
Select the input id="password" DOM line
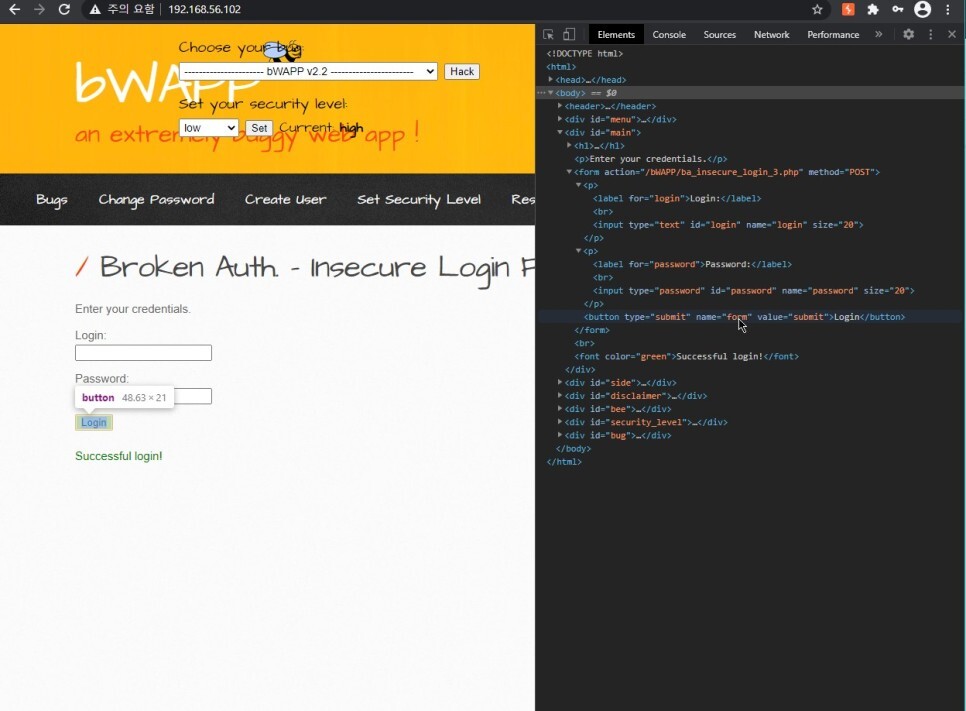pos(753,290)
